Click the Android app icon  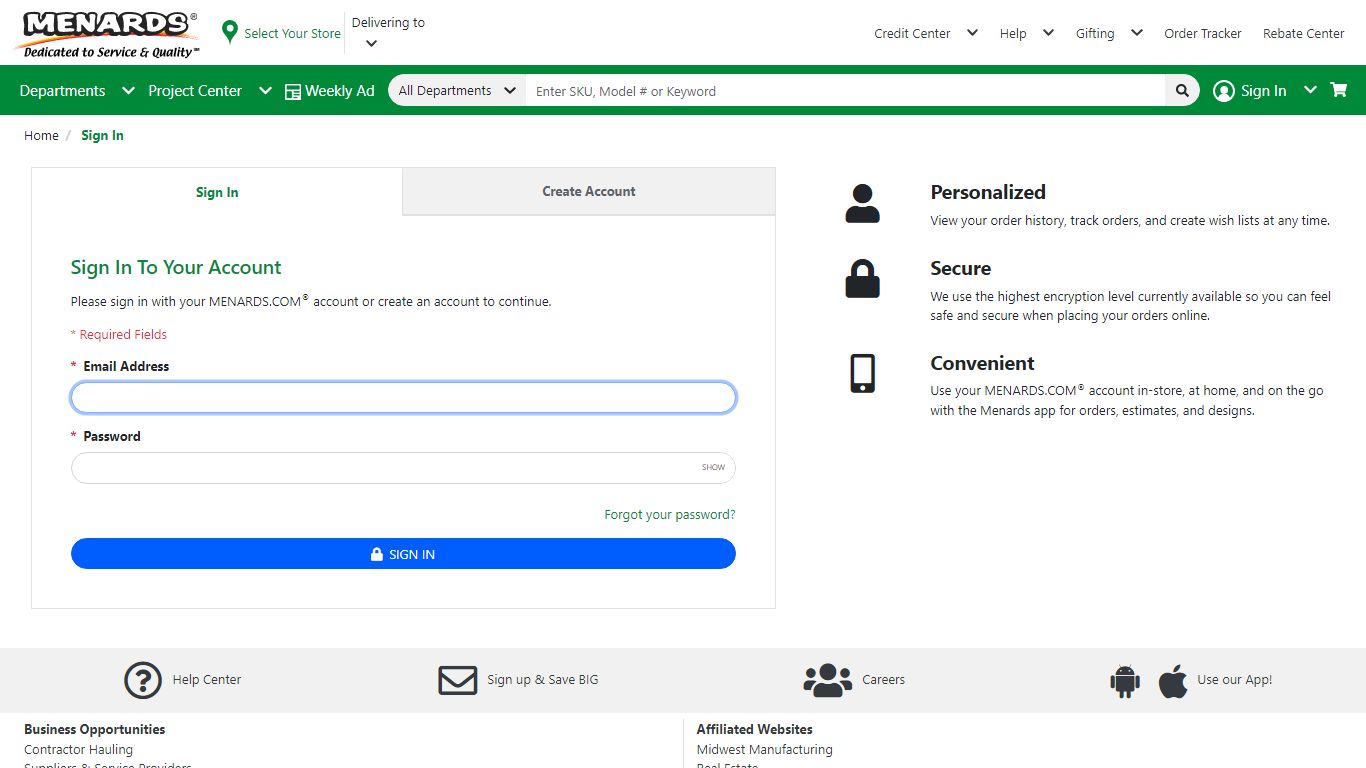[1125, 681]
